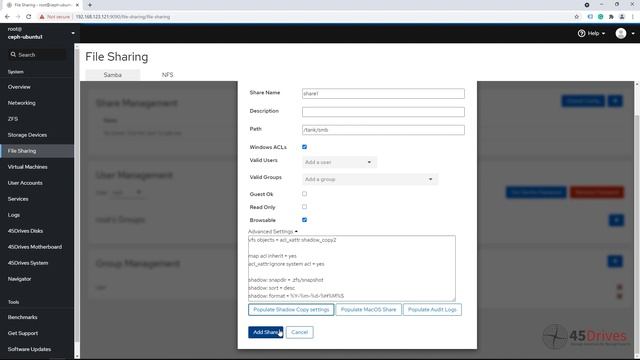Open the User Management user dropdown

click(127, 192)
